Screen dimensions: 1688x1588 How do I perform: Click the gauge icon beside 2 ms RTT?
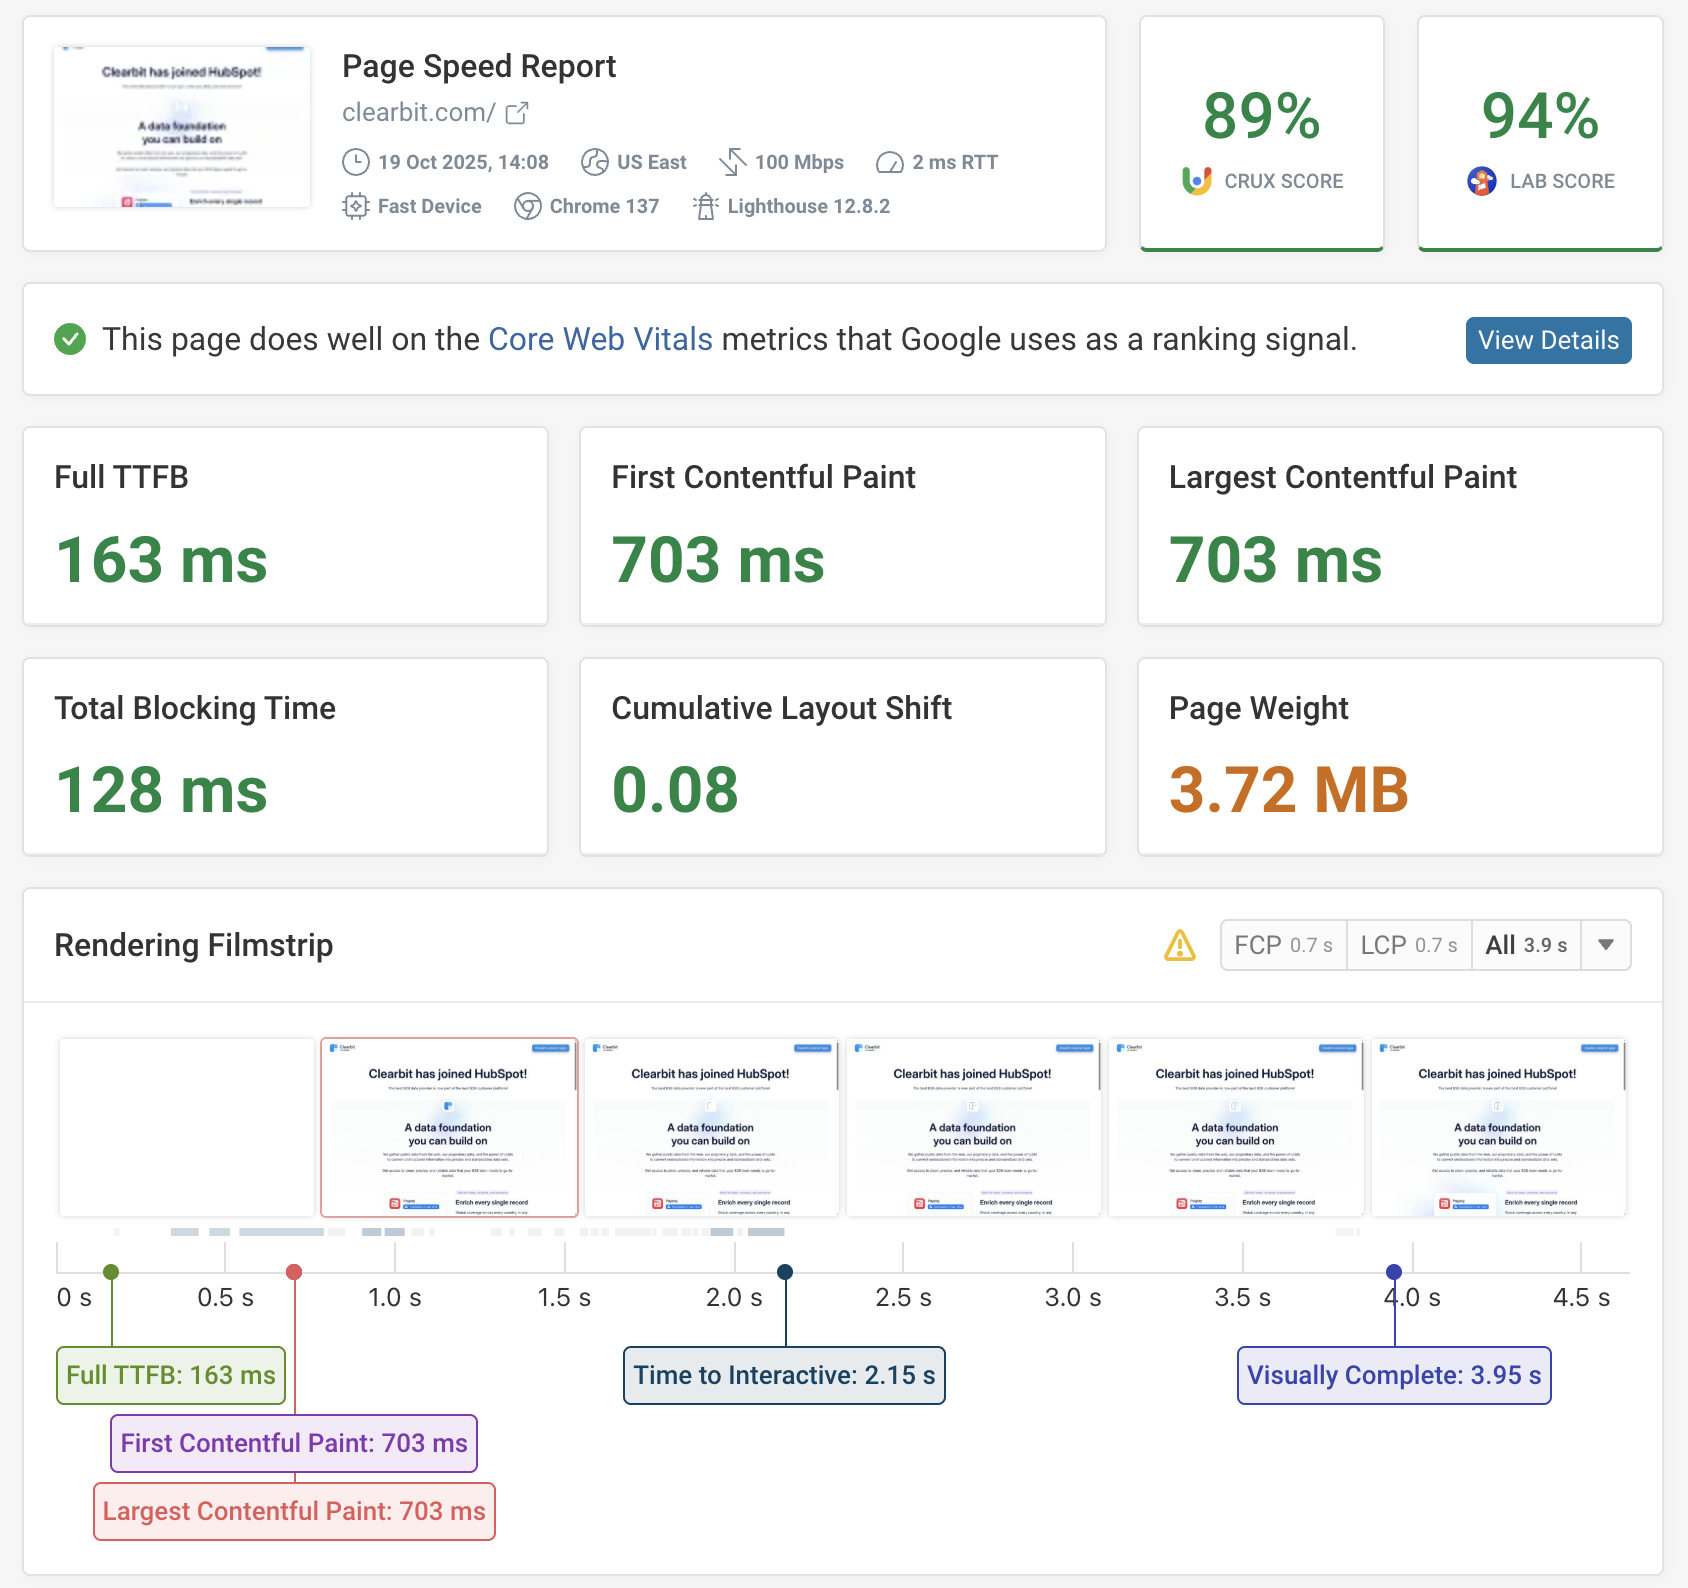click(890, 162)
